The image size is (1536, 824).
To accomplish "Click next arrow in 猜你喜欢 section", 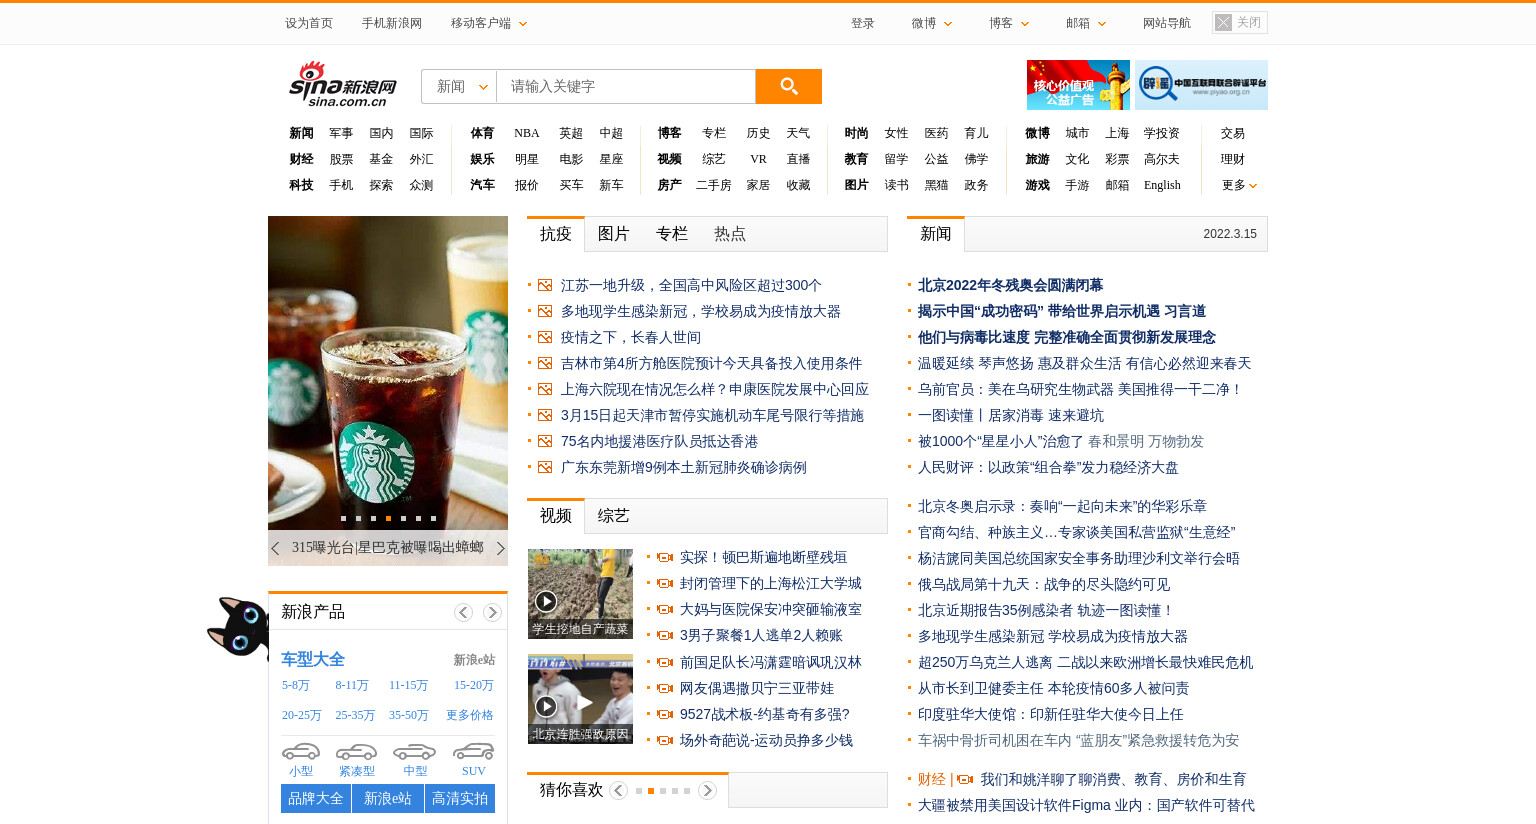I will 707,790.
